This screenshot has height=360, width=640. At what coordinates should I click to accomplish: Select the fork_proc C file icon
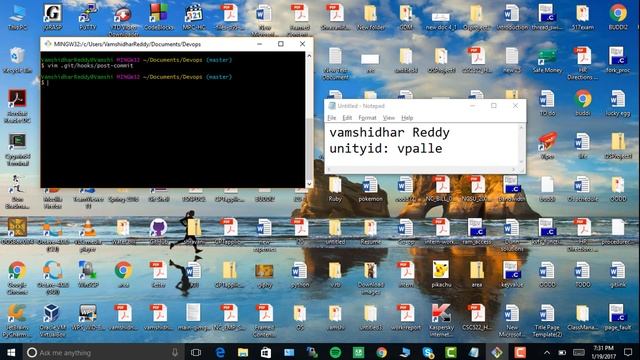(x=618, y=60)
